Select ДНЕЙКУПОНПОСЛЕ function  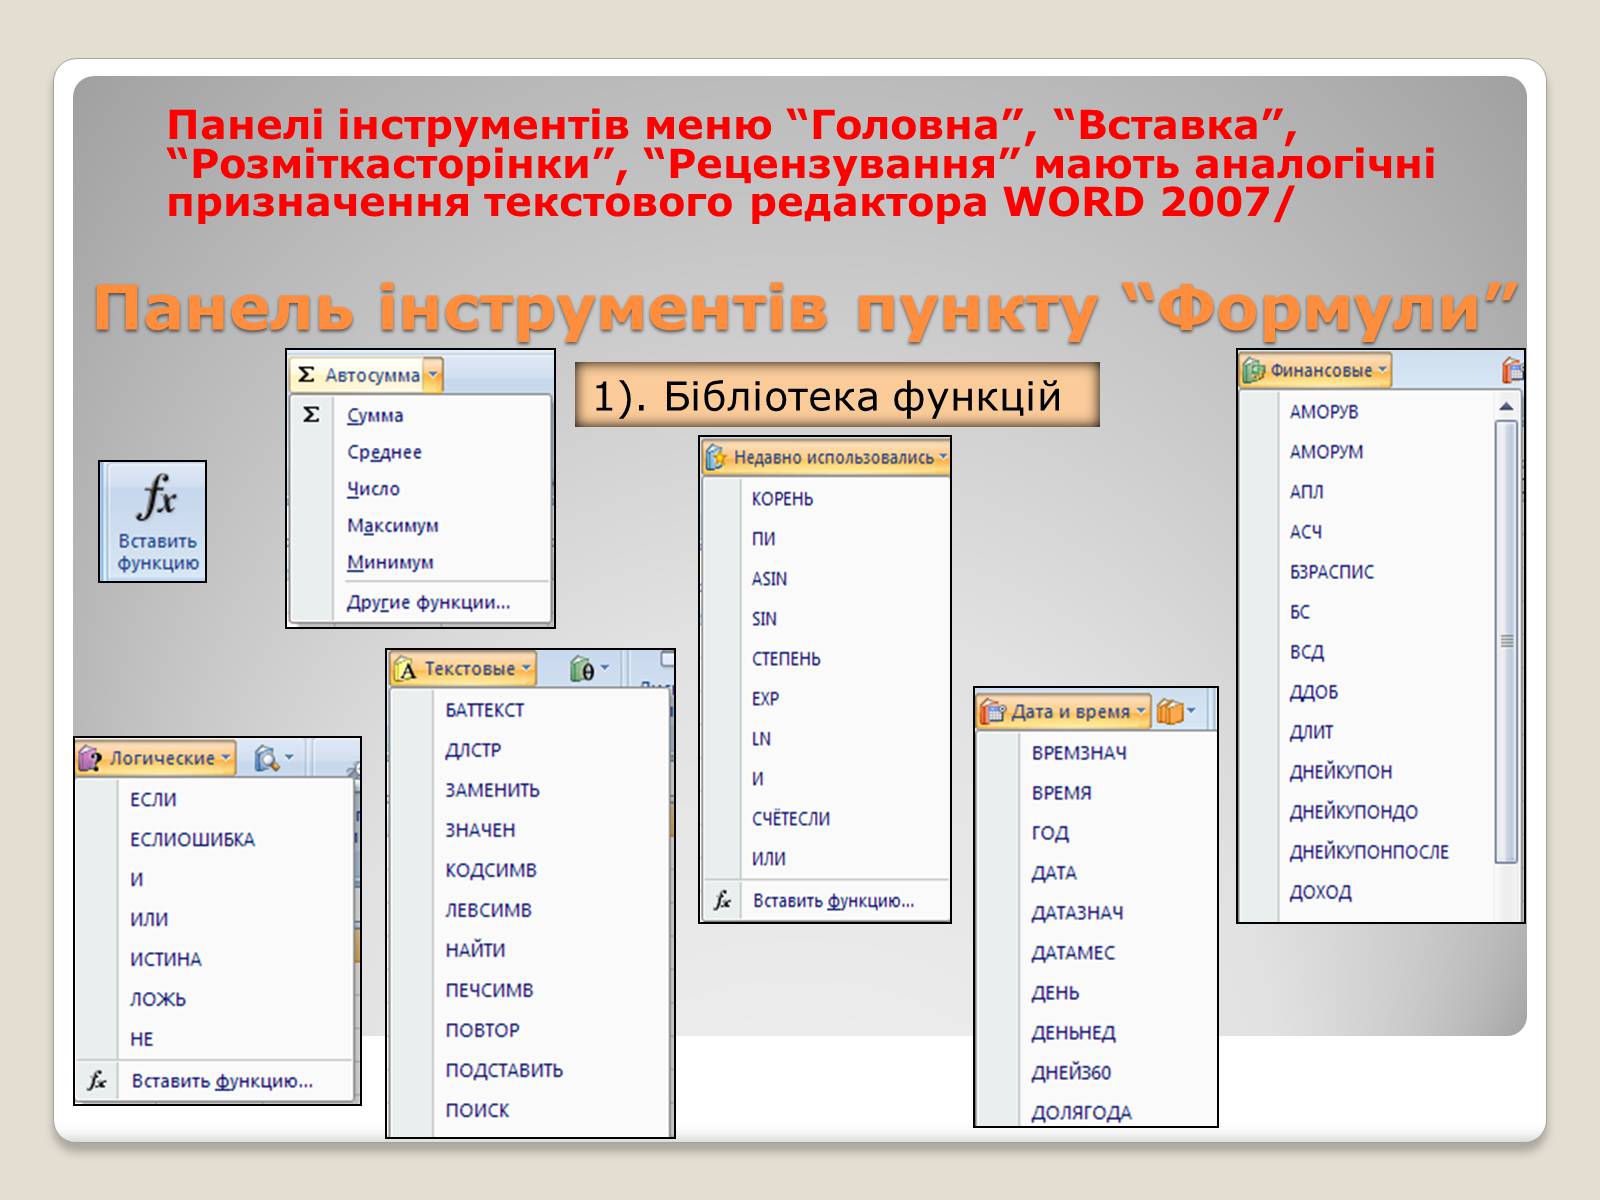(x=1368, y=852)
